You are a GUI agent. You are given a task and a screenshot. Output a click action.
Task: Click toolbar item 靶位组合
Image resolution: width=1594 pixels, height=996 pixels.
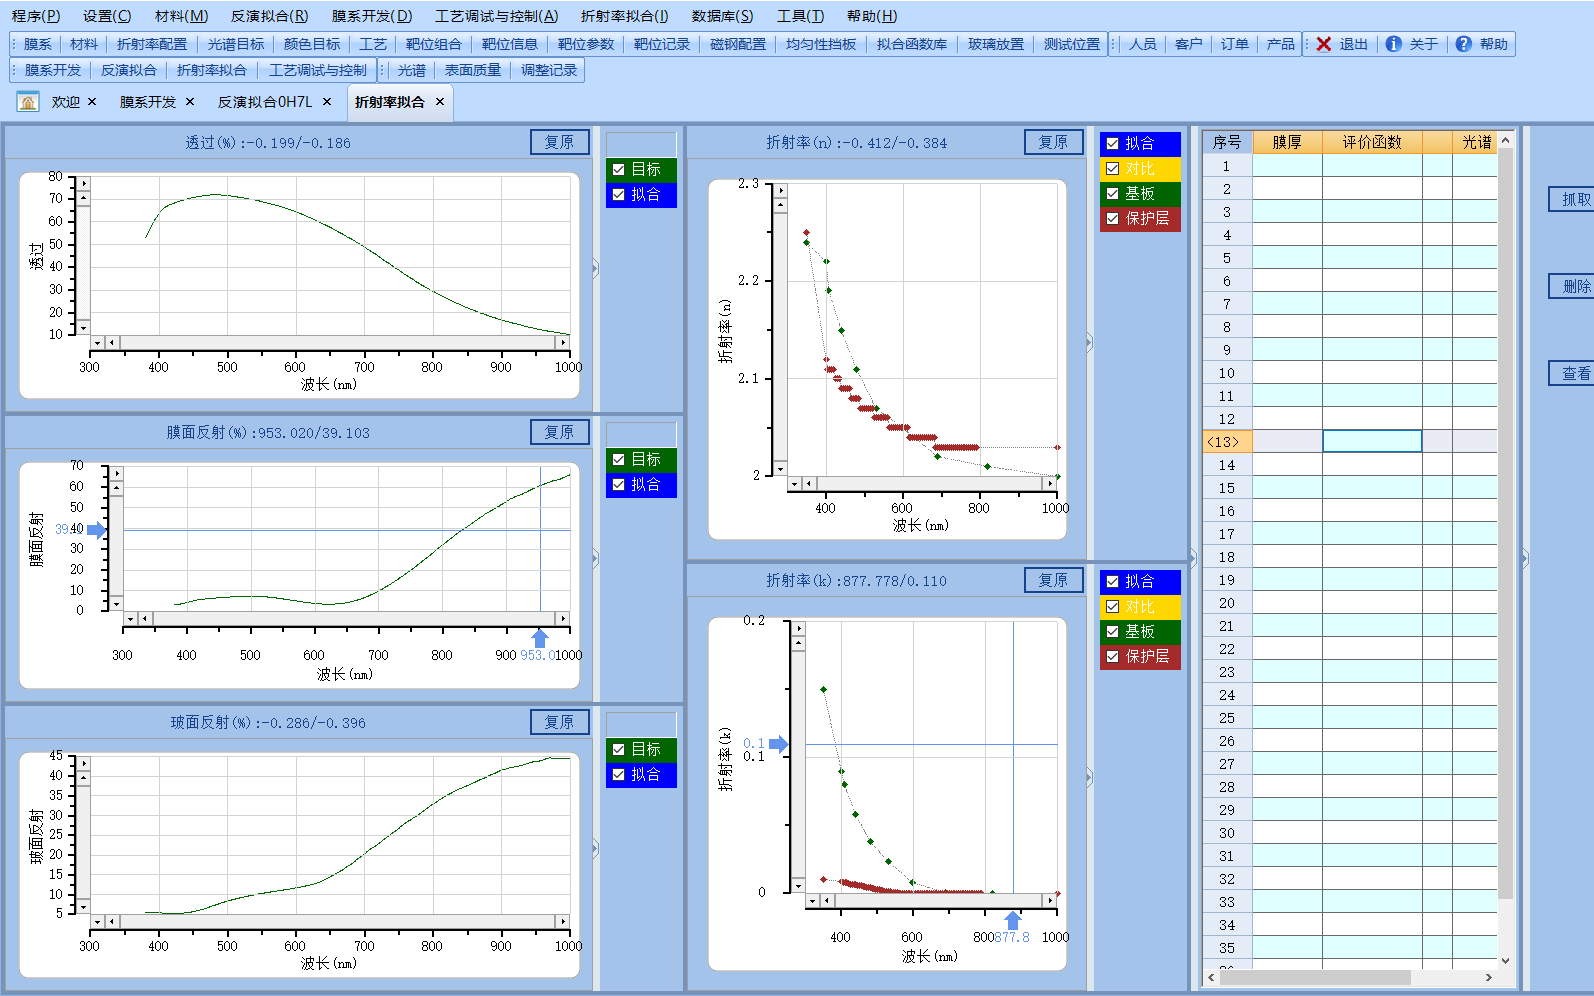[434, 44]
